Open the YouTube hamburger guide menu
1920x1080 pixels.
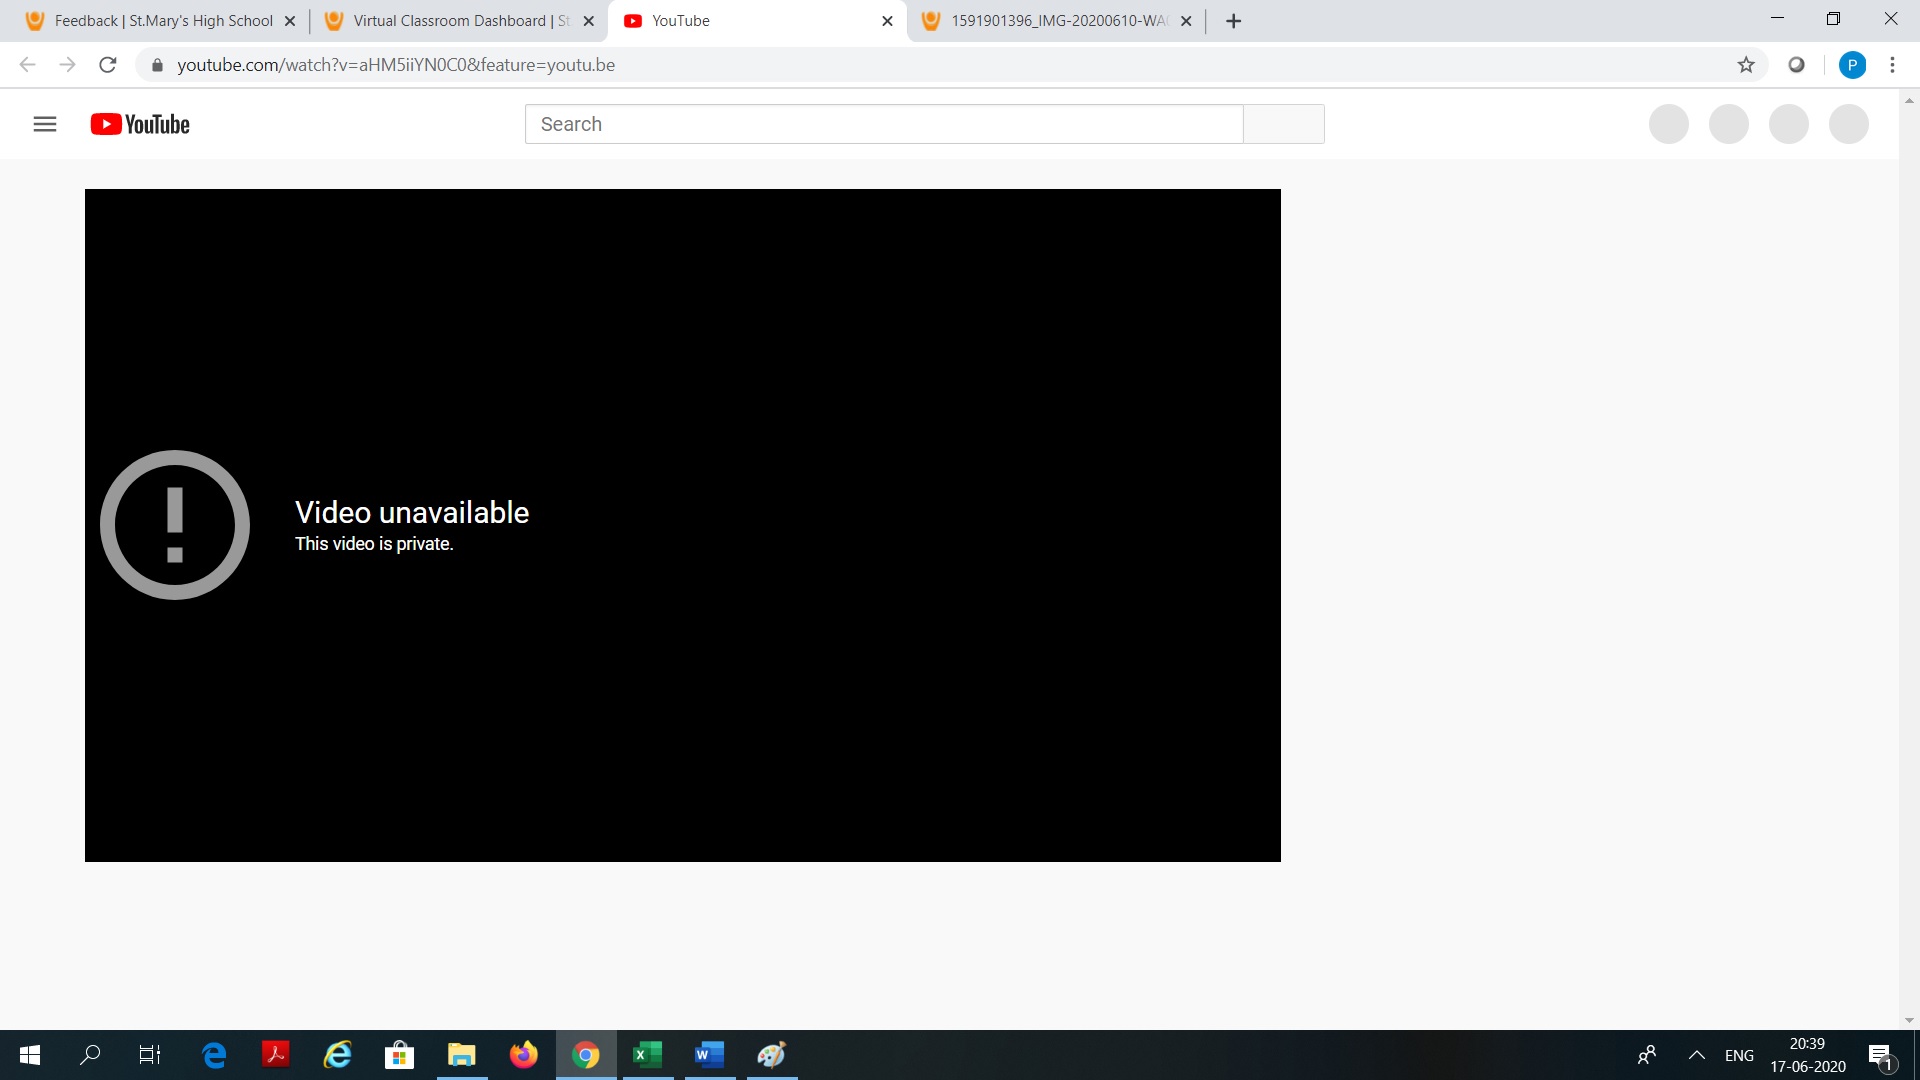click(x=45, y=124)
